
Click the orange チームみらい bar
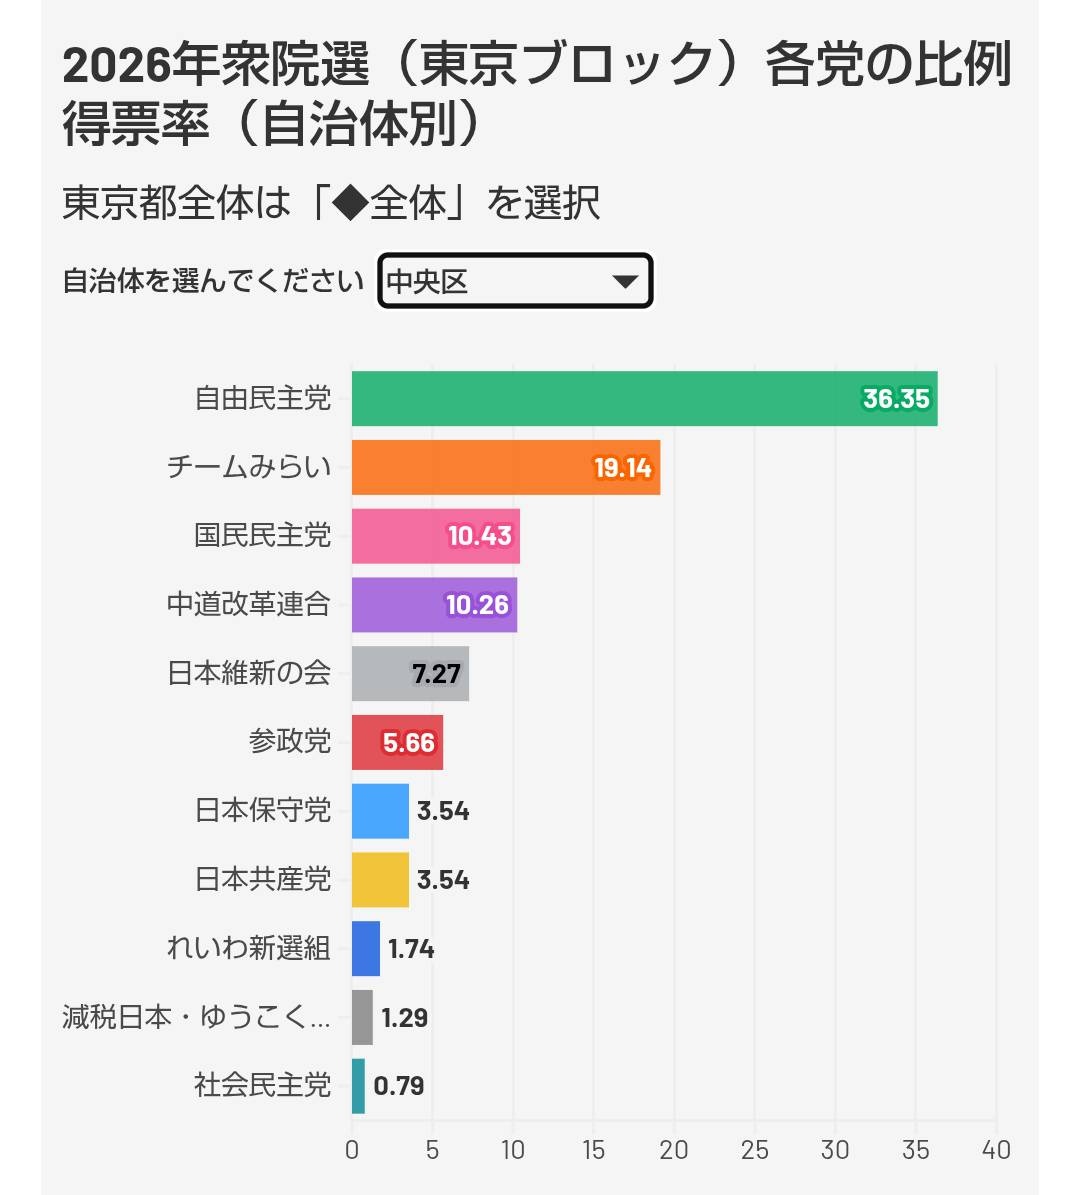point(470,468)
